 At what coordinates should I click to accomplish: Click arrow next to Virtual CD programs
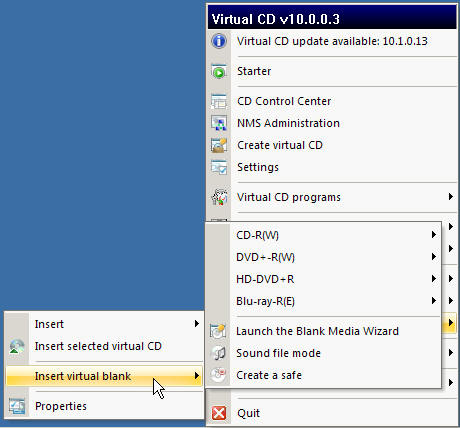point(451,197)
